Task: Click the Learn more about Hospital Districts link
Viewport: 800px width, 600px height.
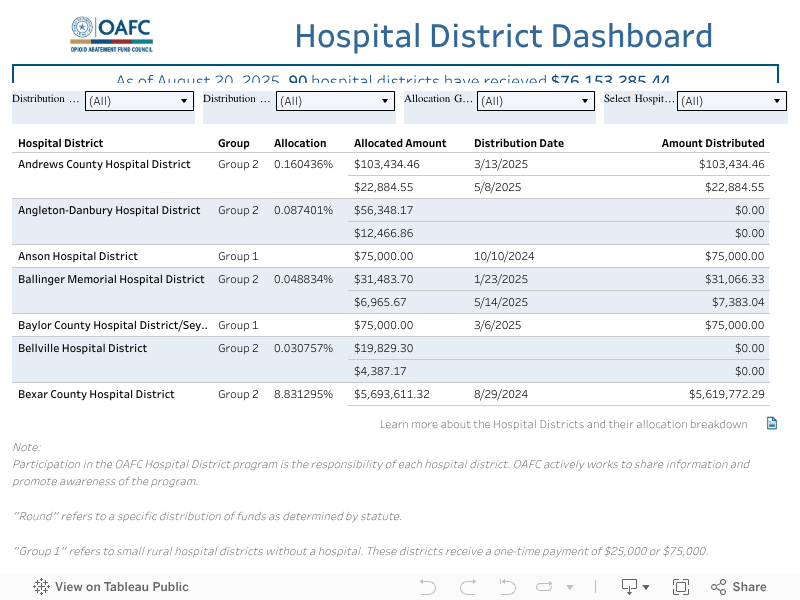Action: [x=565, y=423]
